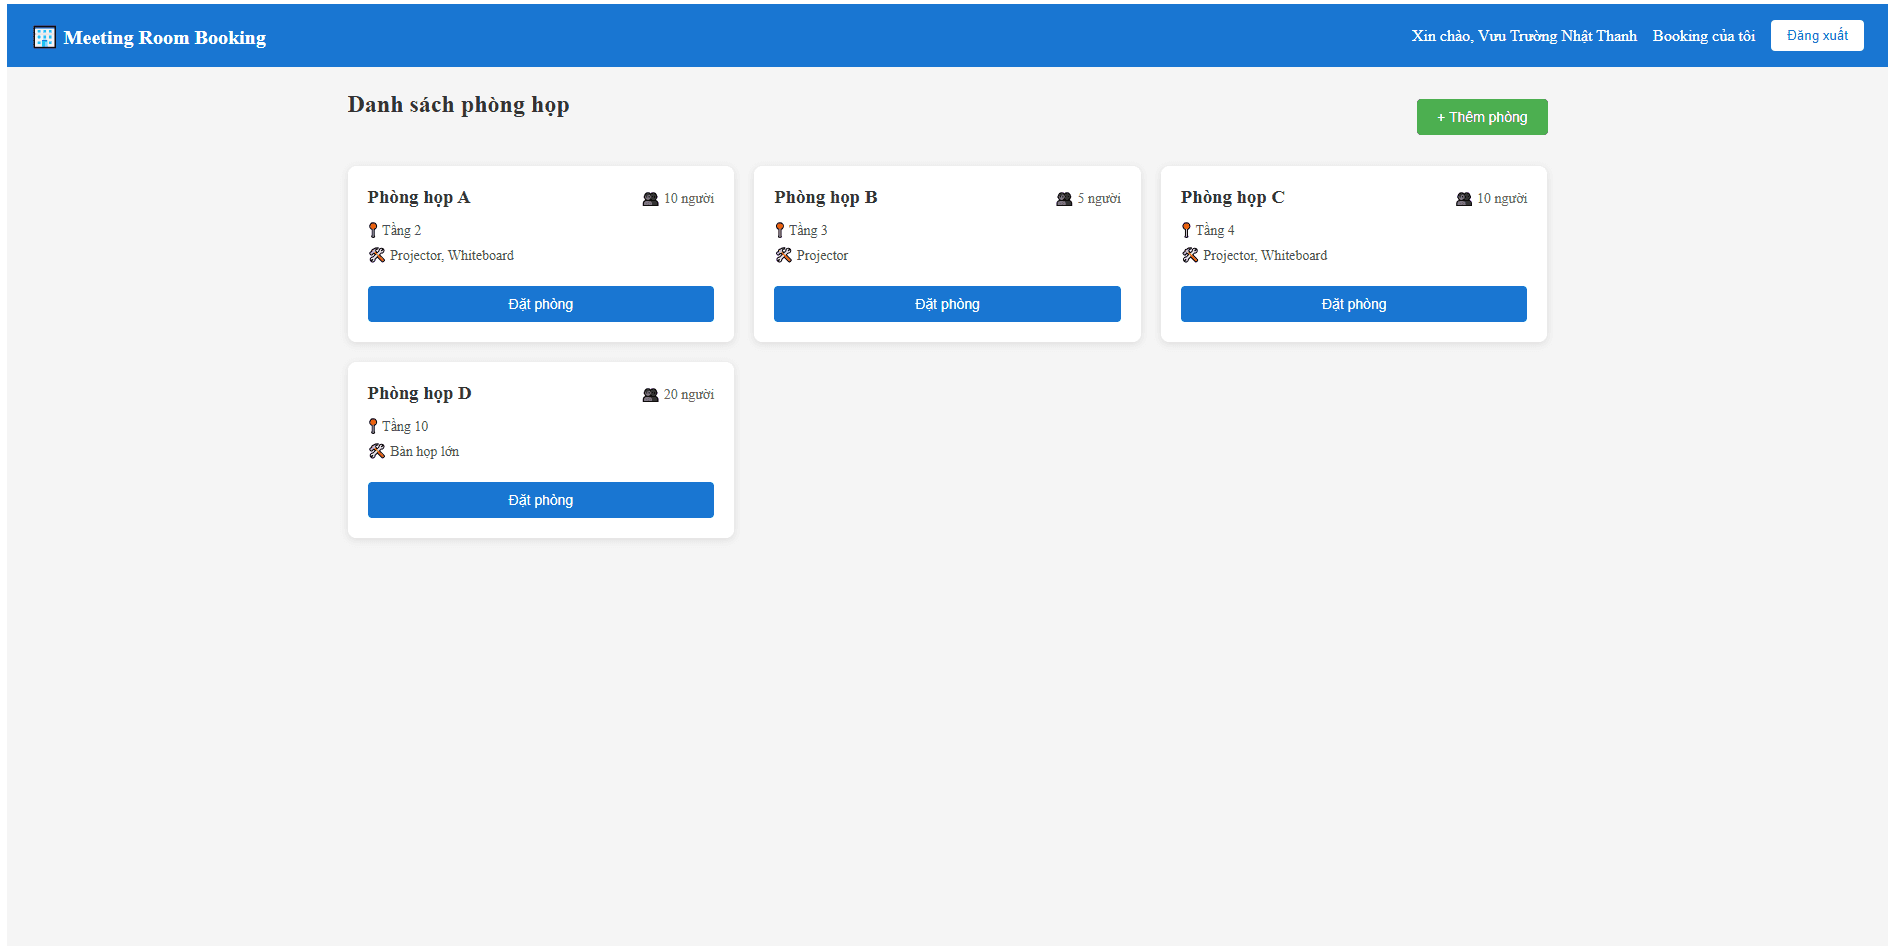Viewport: 1895px width, 946px height.
Task: Click the building logo icon in header
Action: (x=44, y=37)
